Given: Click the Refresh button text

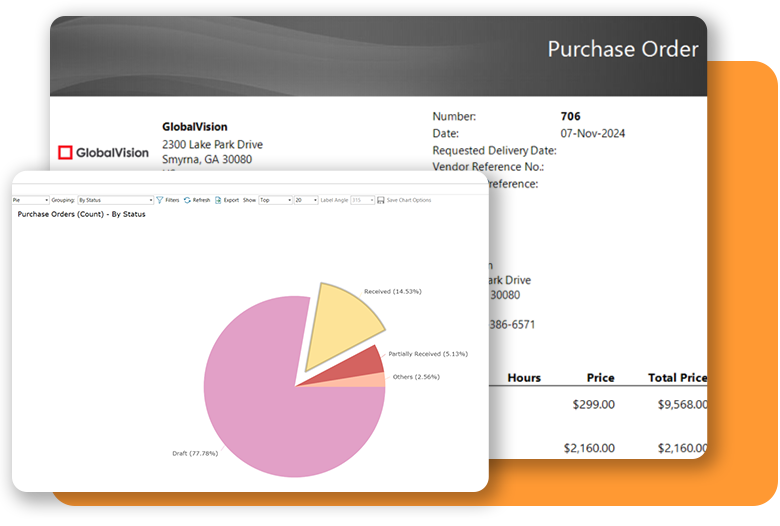Looking at the screenshot, I should click(201, 200).
